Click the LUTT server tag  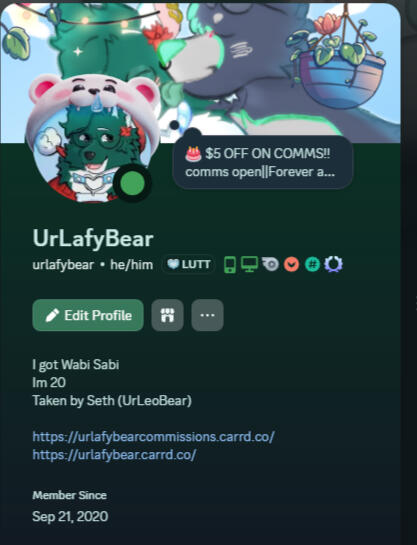[x=188, y=265]
